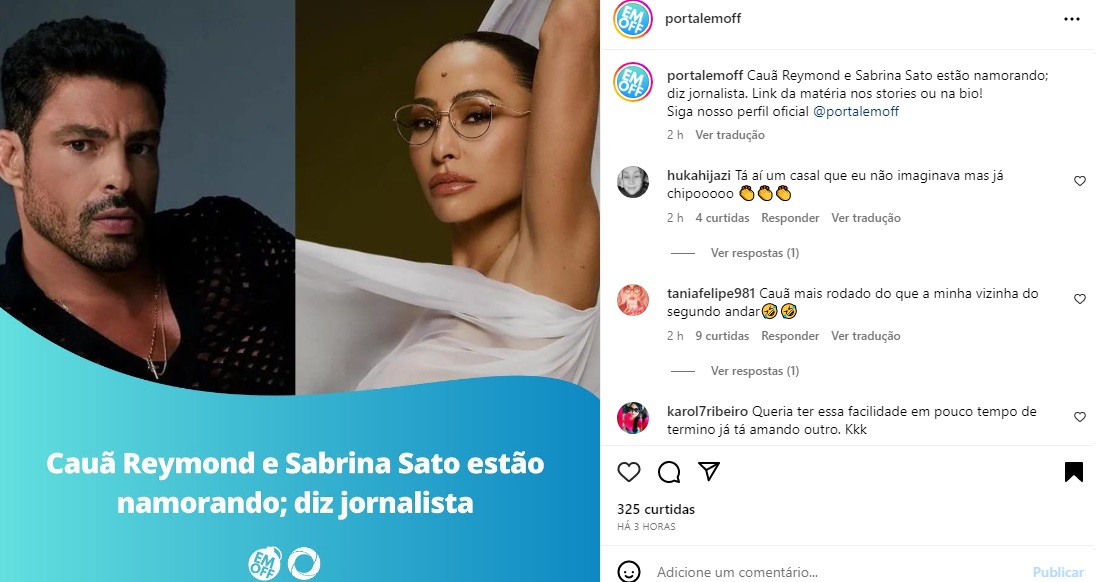Image resolution: width=1096 pixels, height=582 pixels.
Task: Like the post with the heart icon
Action: pos(628,472)
